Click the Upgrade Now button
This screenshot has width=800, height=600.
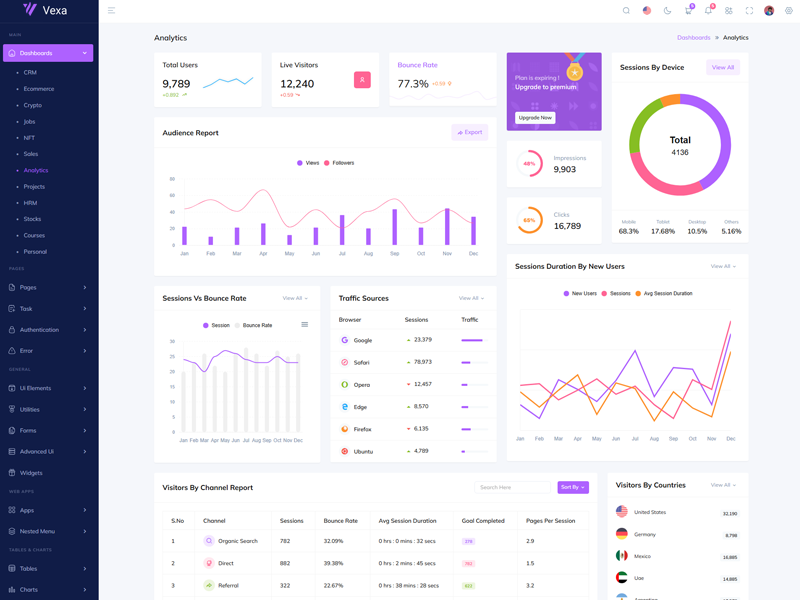[x=535, y=118]
